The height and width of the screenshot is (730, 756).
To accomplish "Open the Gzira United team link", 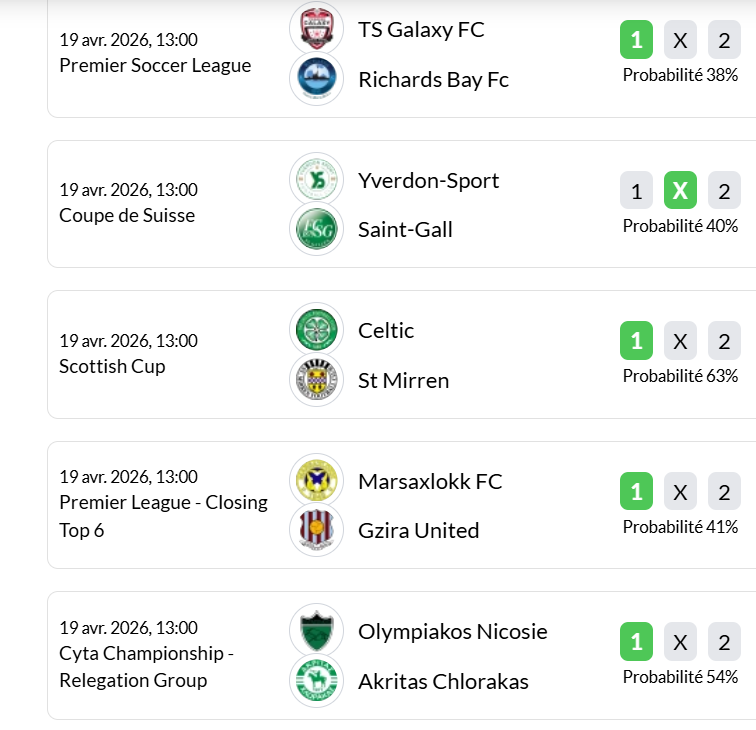I will (x=418, y=530).
